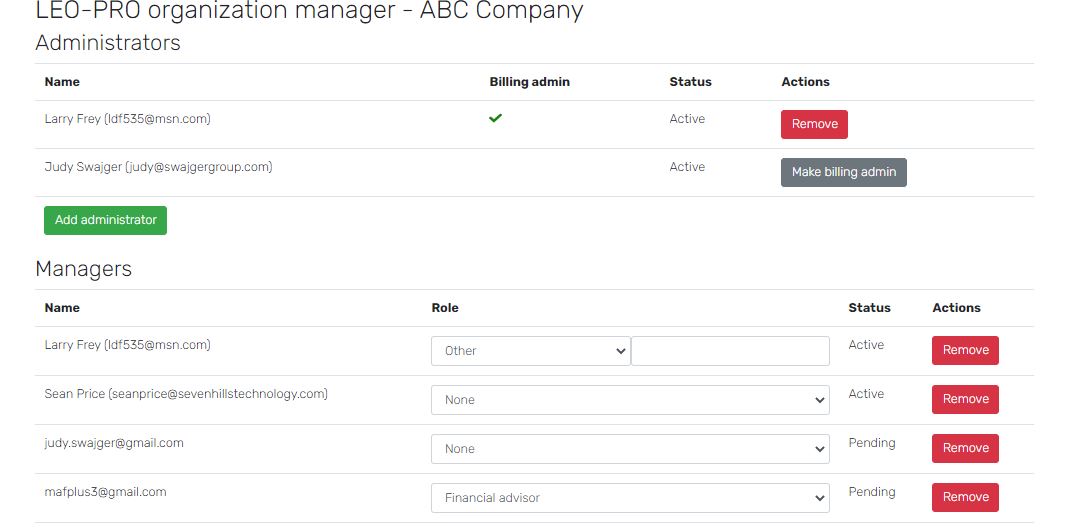
Task: Focus the custom role text field for Larry Frey
Action: point(730,351)
